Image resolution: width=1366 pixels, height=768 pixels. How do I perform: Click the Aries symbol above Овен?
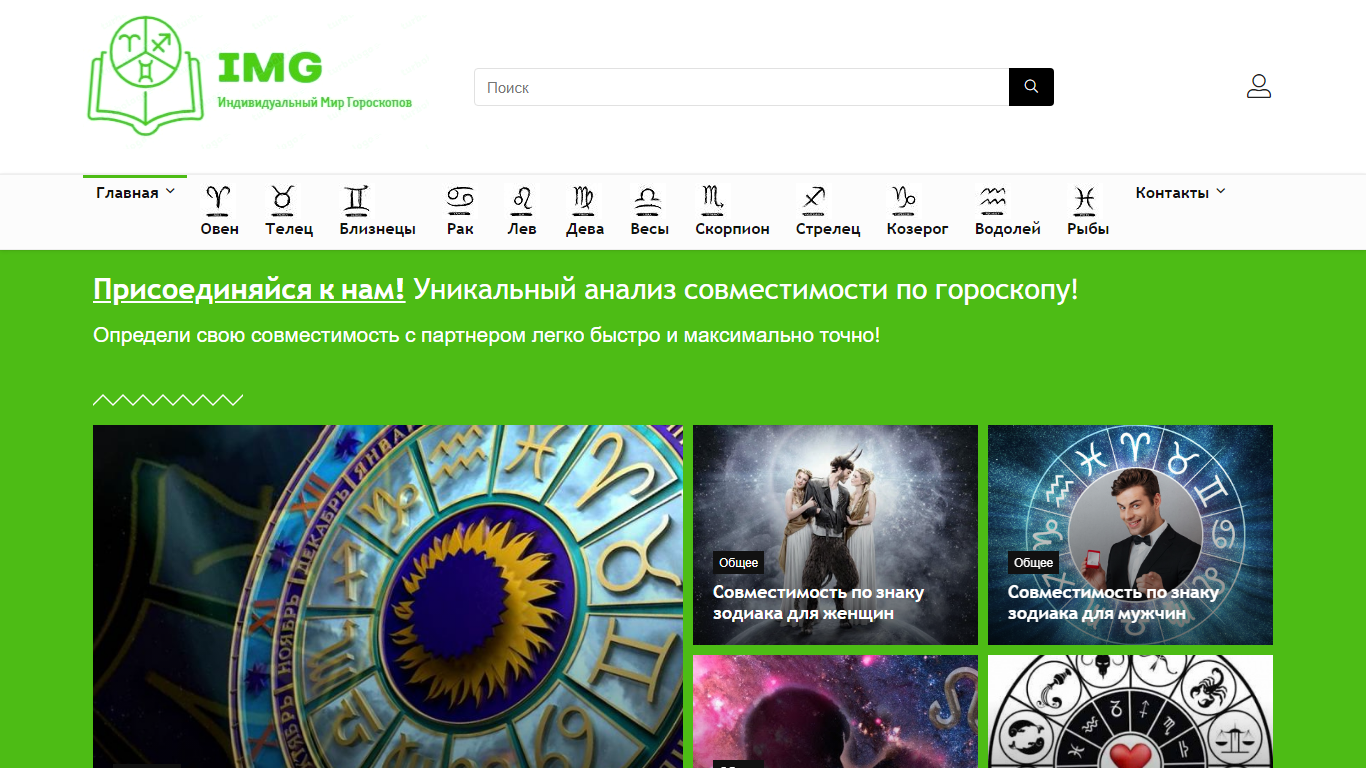(218, 200)
